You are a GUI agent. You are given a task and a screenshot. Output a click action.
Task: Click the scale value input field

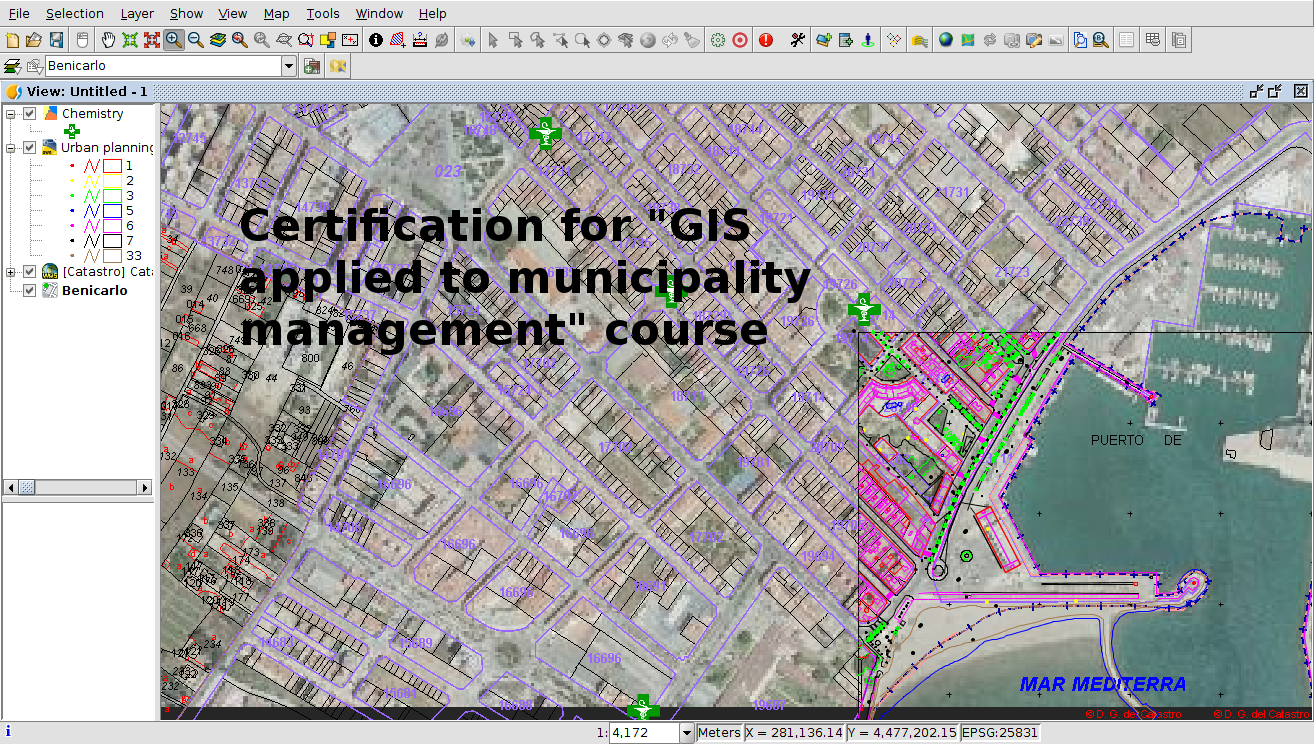643,733
